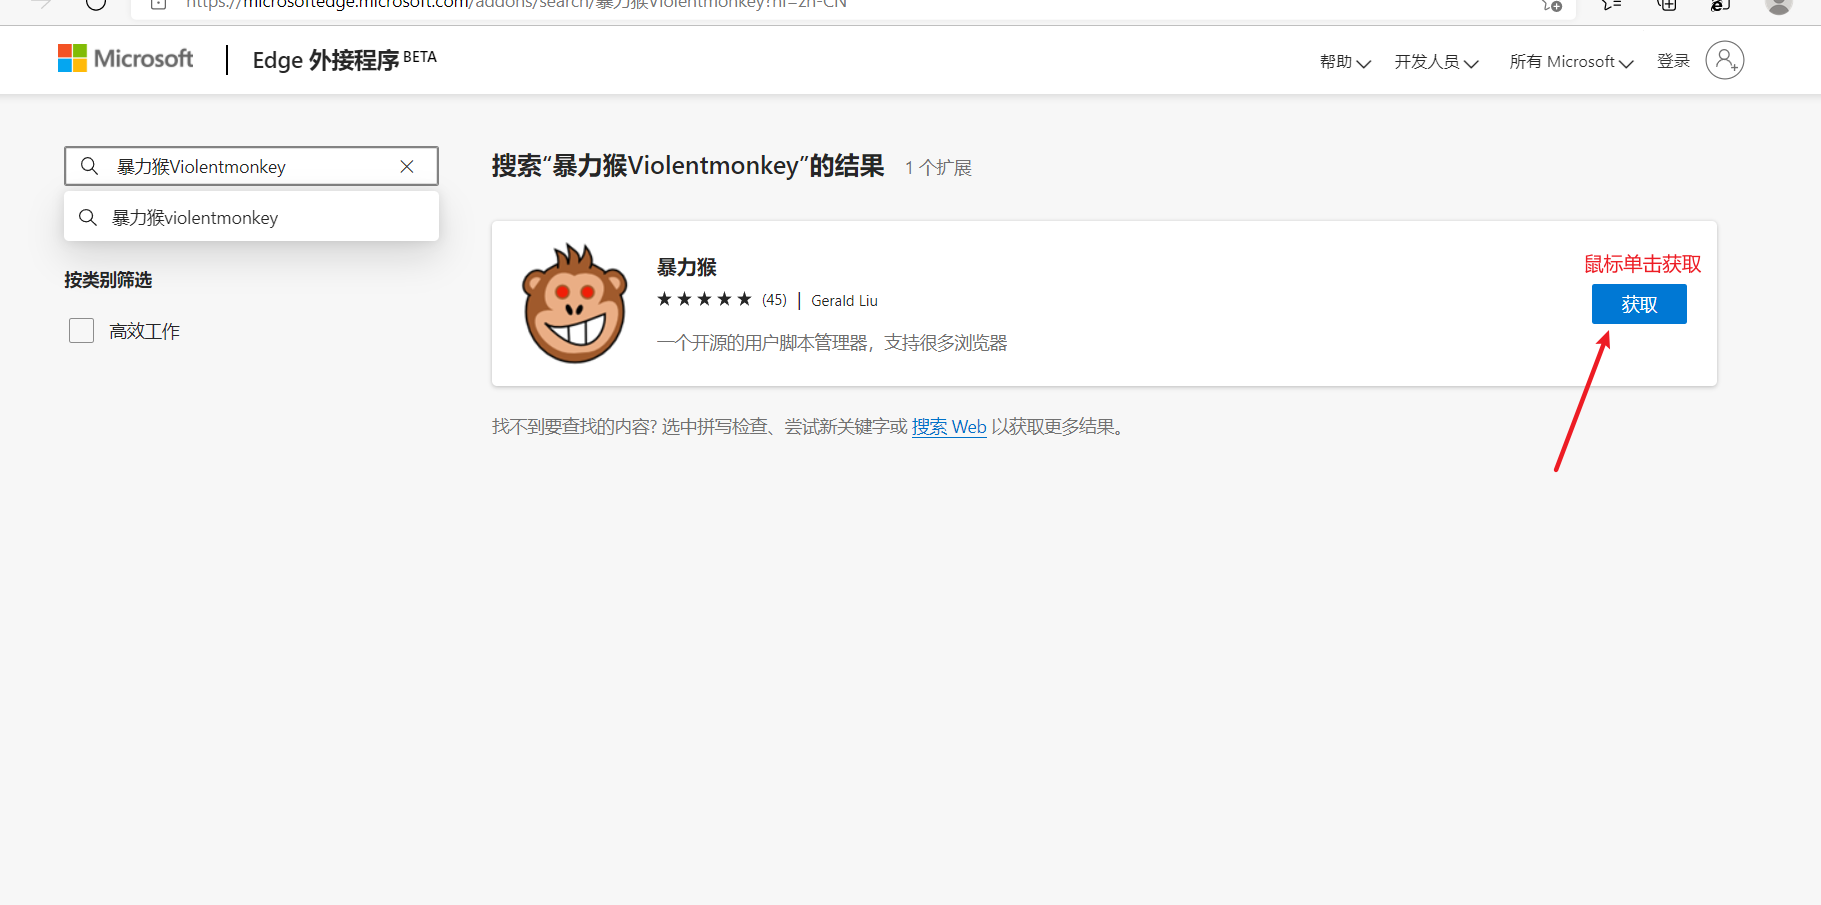Click the magnifier icon in search box
The height and width of the screenshot is (905, 1821).
(x=90, y=166)
